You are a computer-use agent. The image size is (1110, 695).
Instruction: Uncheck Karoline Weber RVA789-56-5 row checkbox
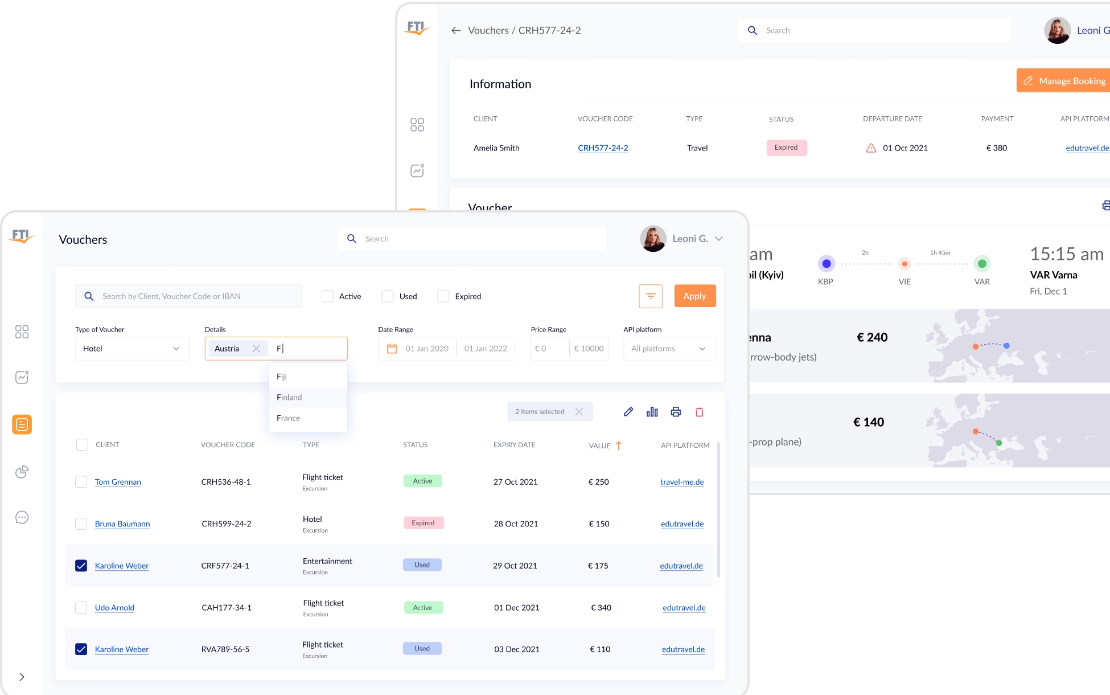[81, 649]
